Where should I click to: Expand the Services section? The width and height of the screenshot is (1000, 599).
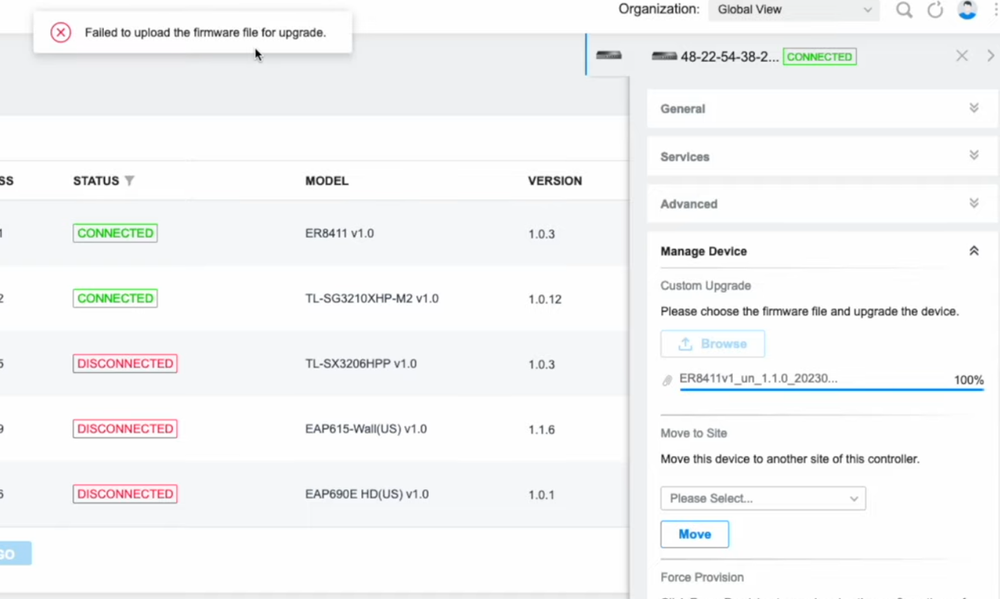pos(821,156)
